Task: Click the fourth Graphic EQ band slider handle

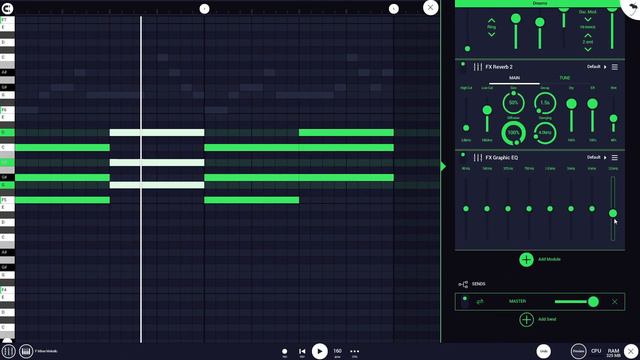Action: coord(529,209)
